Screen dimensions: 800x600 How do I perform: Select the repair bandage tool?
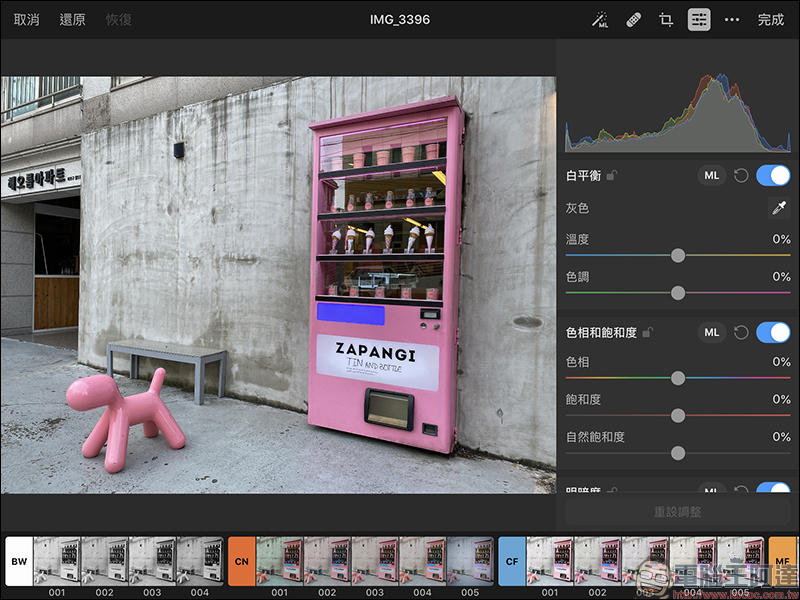[633, 20]
